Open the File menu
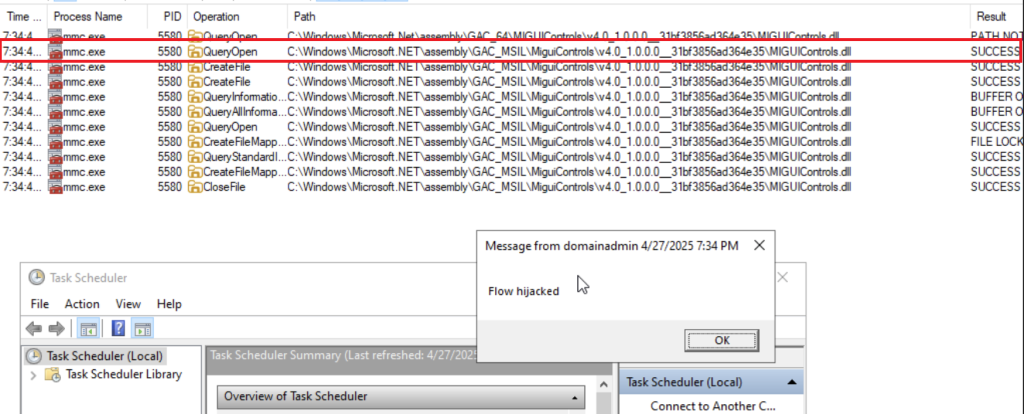This screenshot has height=414, width=1024. click(40, 304)
